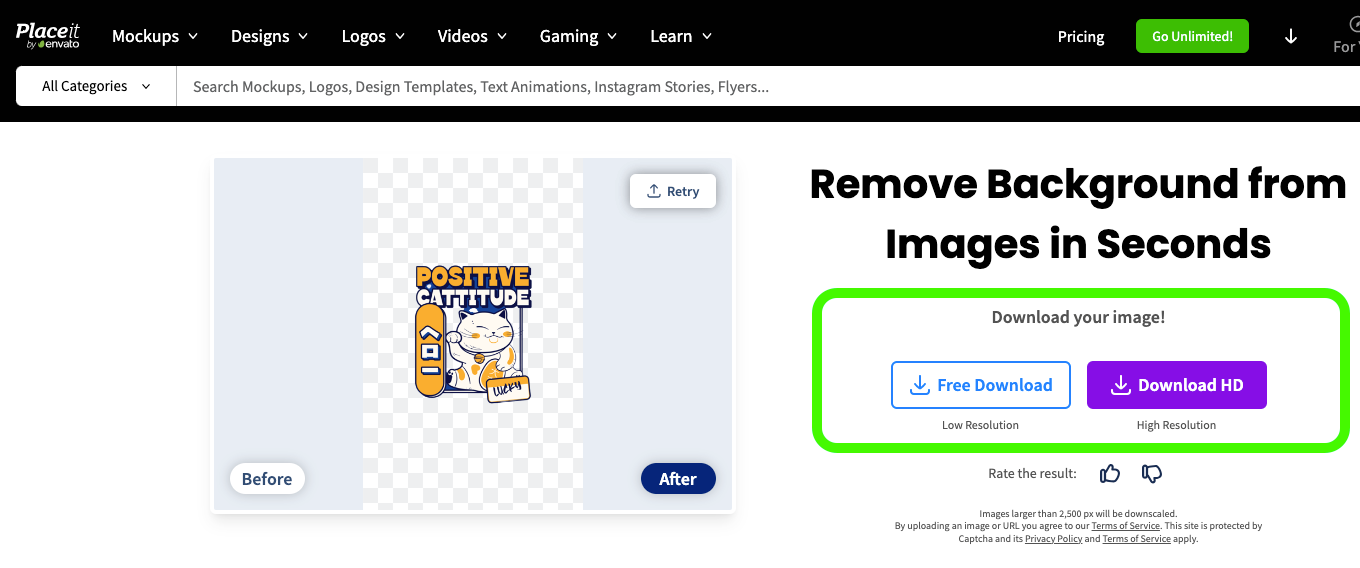
Task: Open the Pricing page link
Action: 1081,37
